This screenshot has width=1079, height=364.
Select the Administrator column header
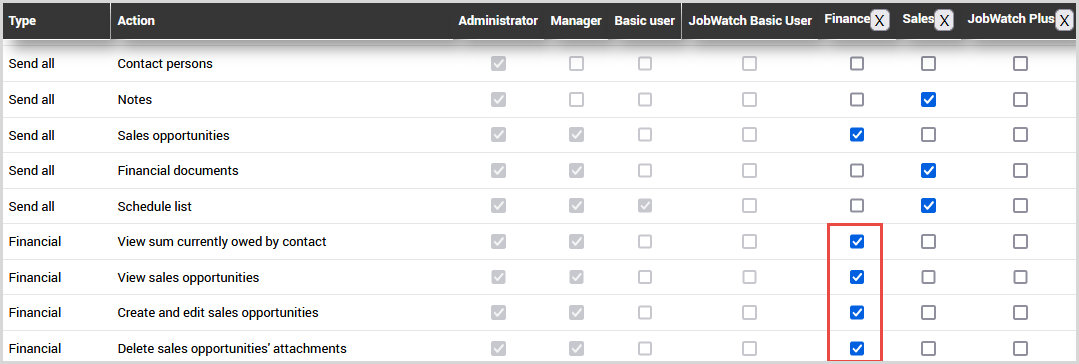click(498, 21)
